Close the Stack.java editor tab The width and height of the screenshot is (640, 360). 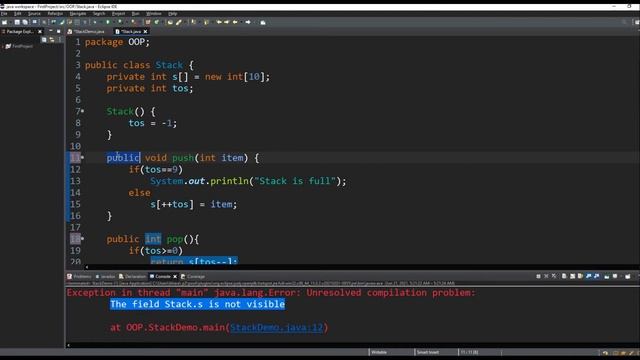tap(145, 31)
